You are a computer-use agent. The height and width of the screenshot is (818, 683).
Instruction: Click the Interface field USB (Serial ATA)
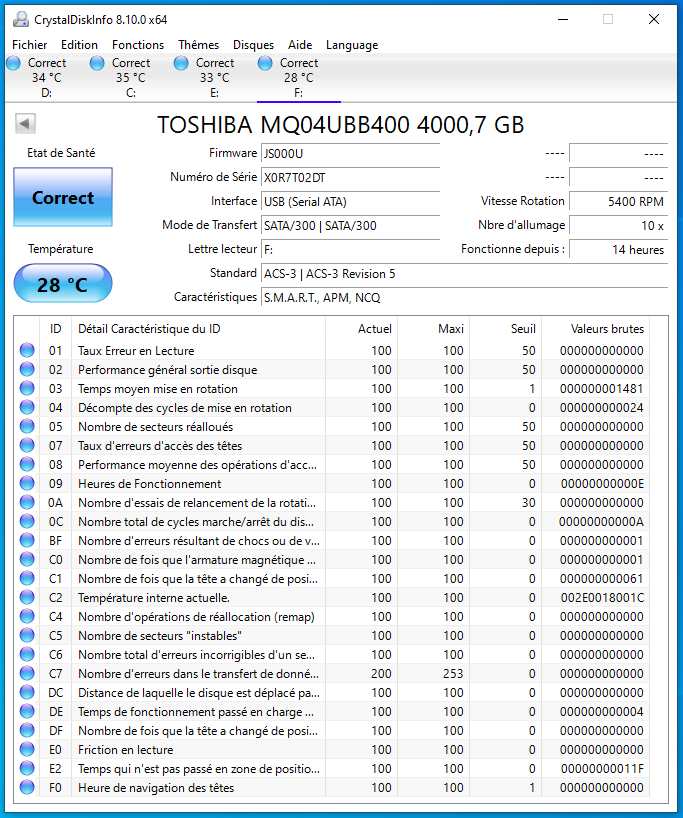(x=350, y=201)
